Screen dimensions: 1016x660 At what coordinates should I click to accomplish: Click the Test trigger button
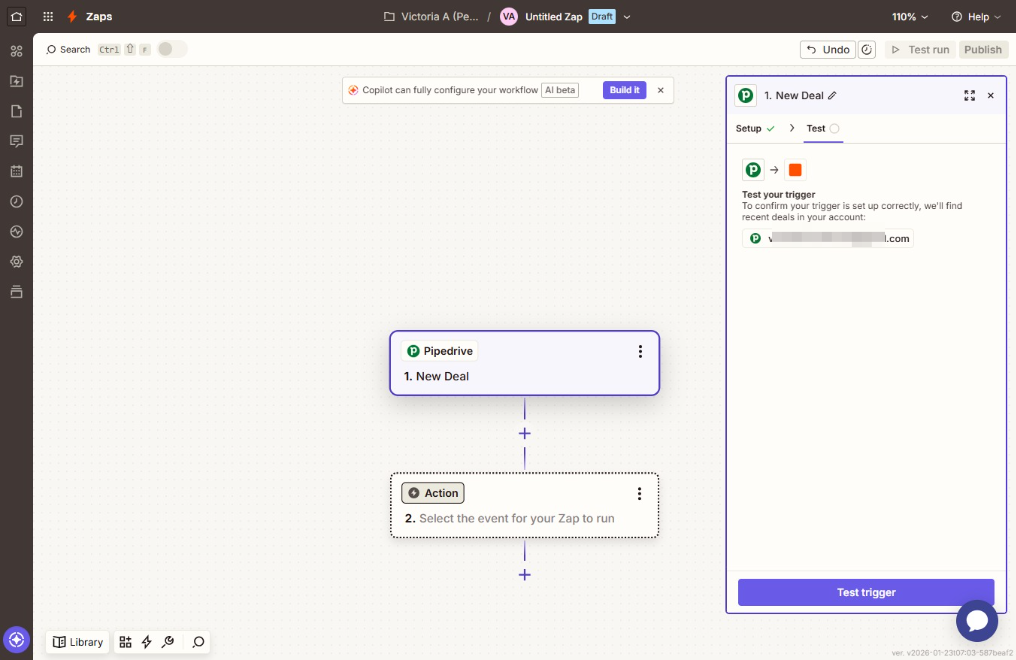(x=866, y=592)
